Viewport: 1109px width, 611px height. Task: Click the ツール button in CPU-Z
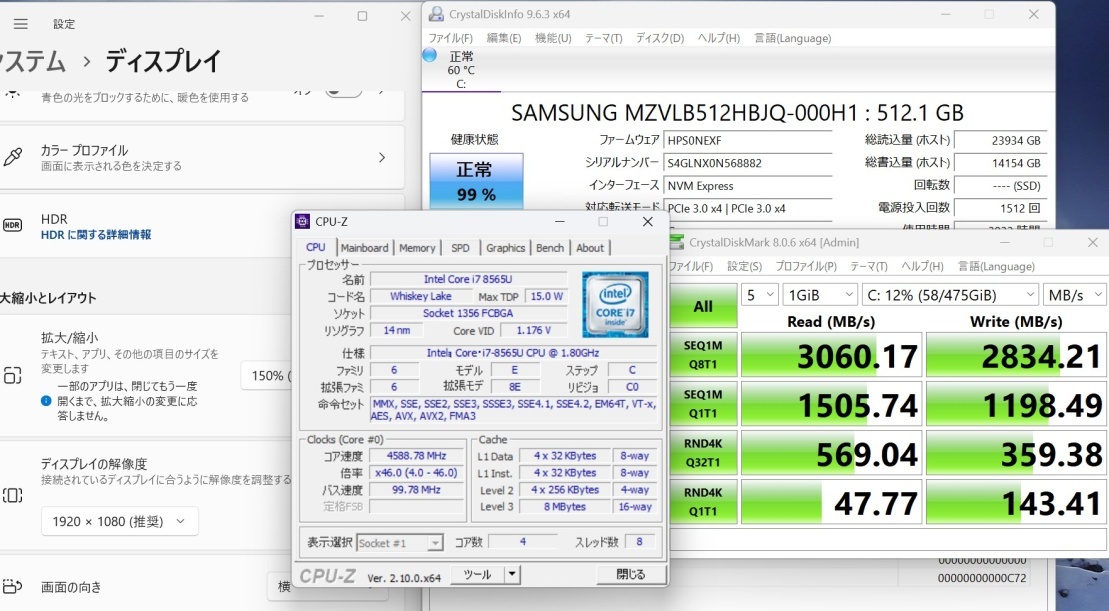point(477,574)
